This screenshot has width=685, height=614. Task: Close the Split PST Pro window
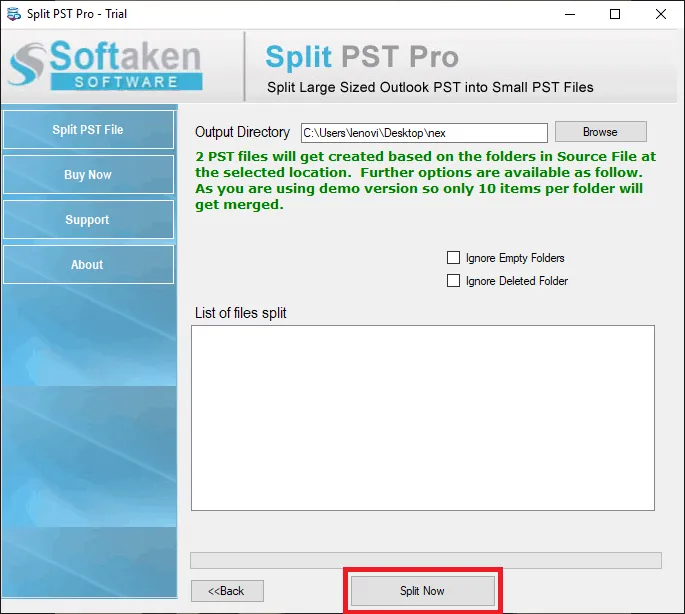pos(661,14)
